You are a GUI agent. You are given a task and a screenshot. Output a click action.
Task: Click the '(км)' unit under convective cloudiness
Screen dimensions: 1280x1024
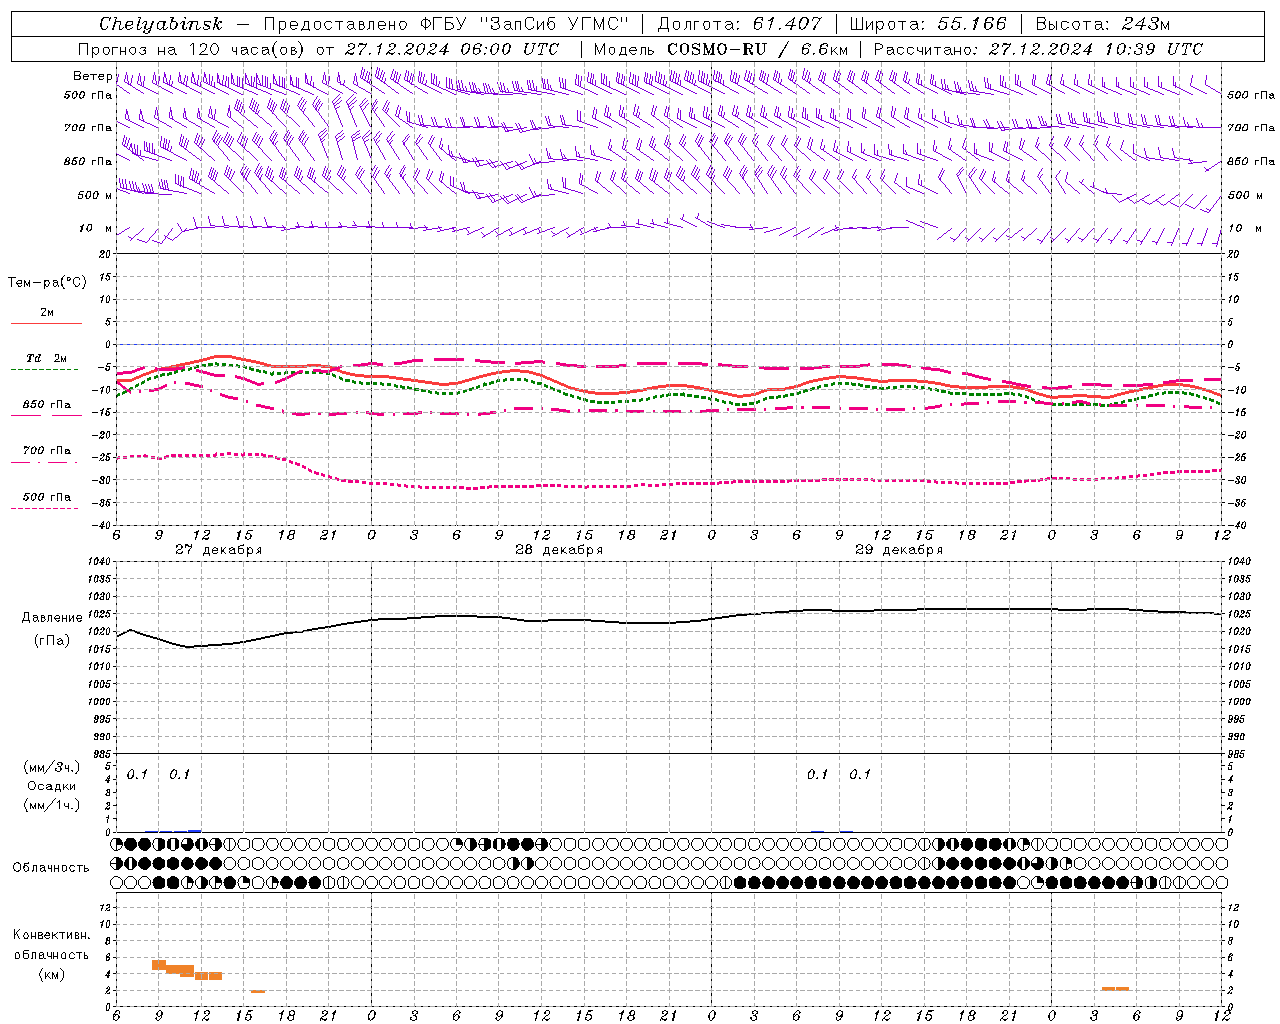[51, 974]
